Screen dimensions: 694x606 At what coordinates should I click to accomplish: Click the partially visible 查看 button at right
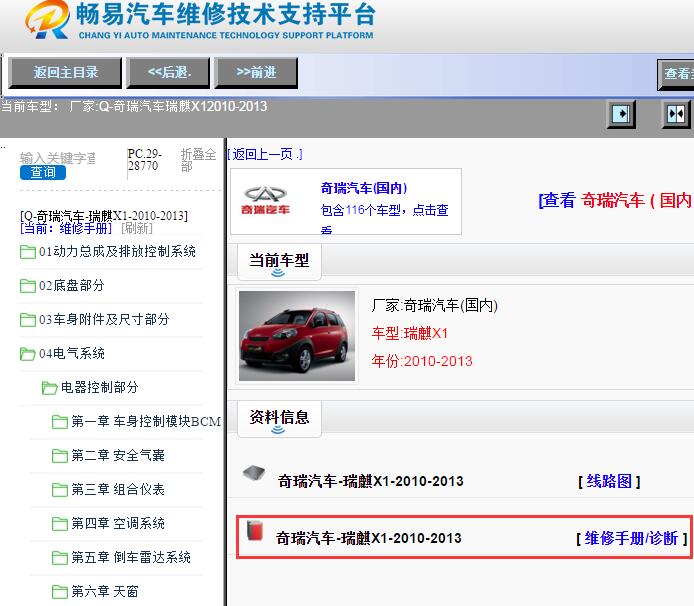676,74
